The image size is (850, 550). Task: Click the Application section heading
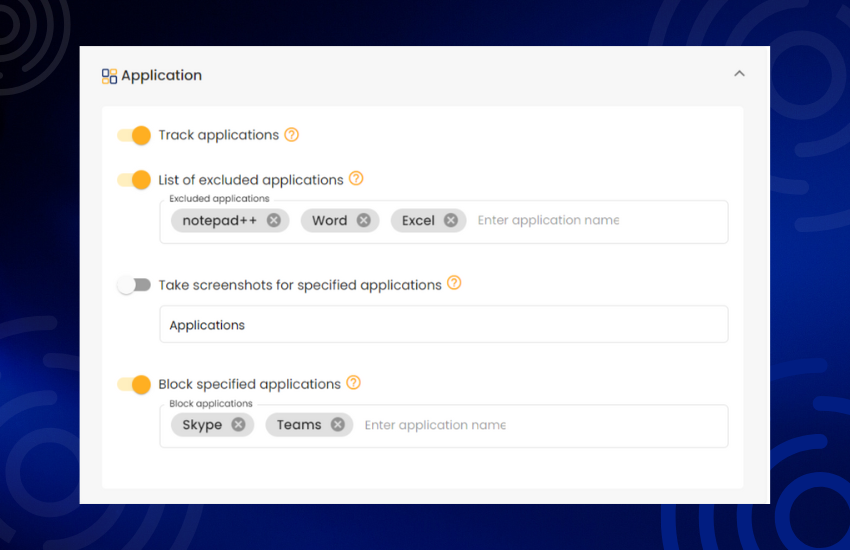tap(162, 75)
